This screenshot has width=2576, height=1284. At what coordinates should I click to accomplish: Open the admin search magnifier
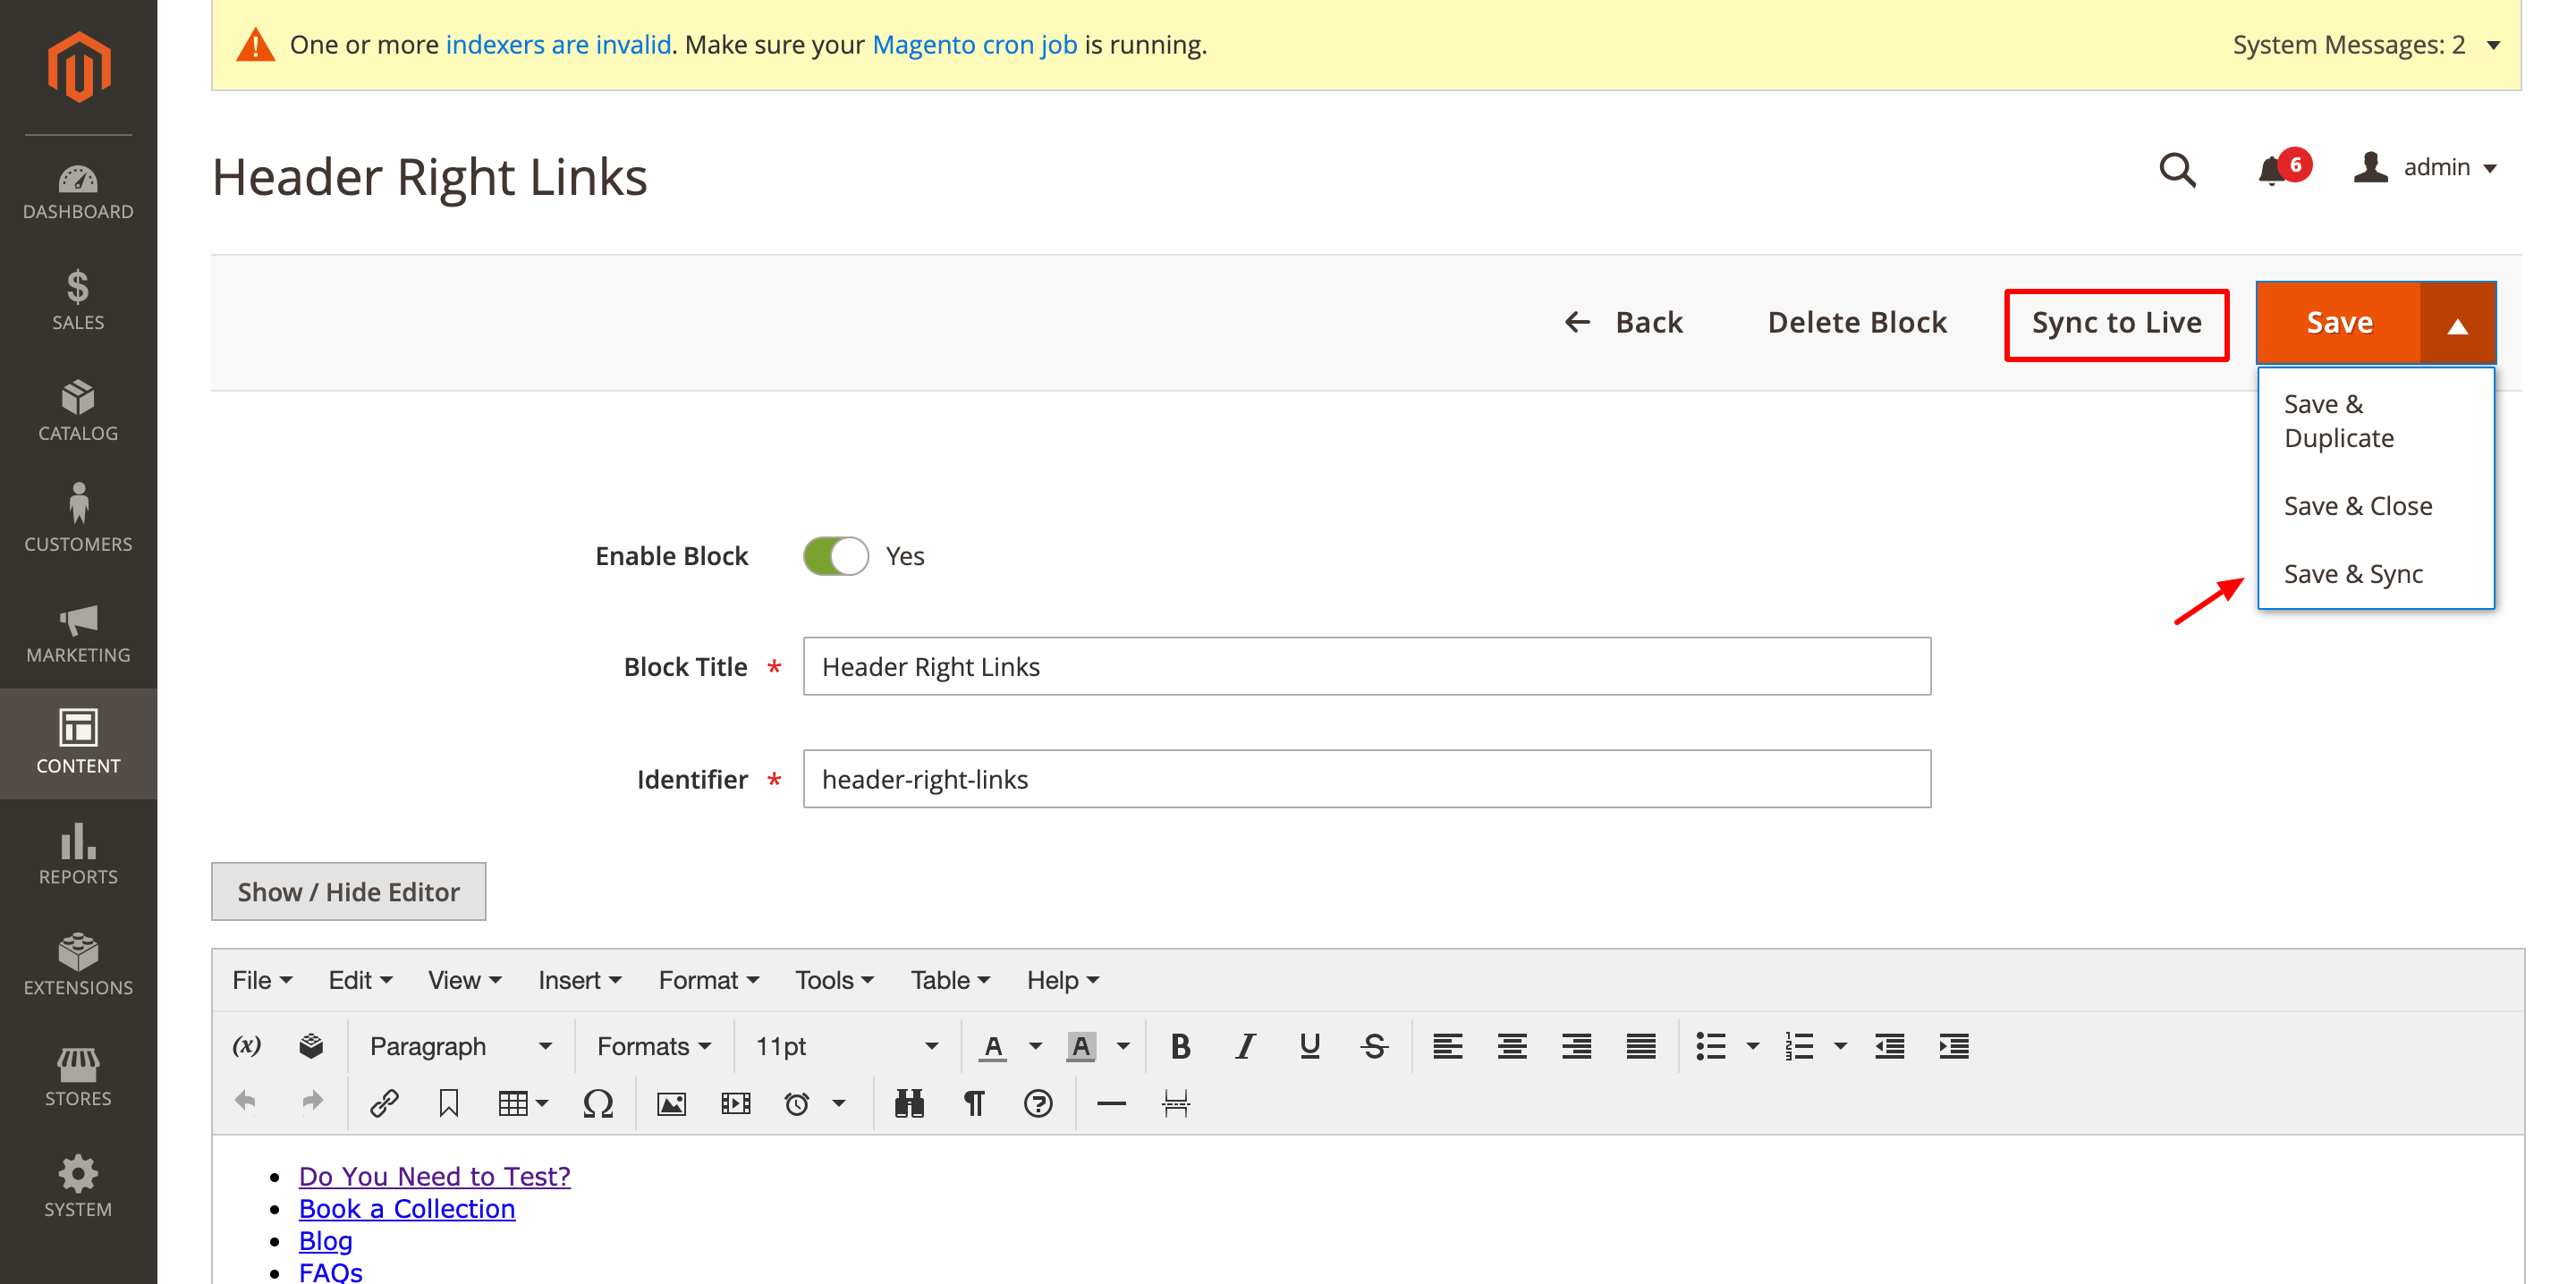click(x=2176, y=170)
